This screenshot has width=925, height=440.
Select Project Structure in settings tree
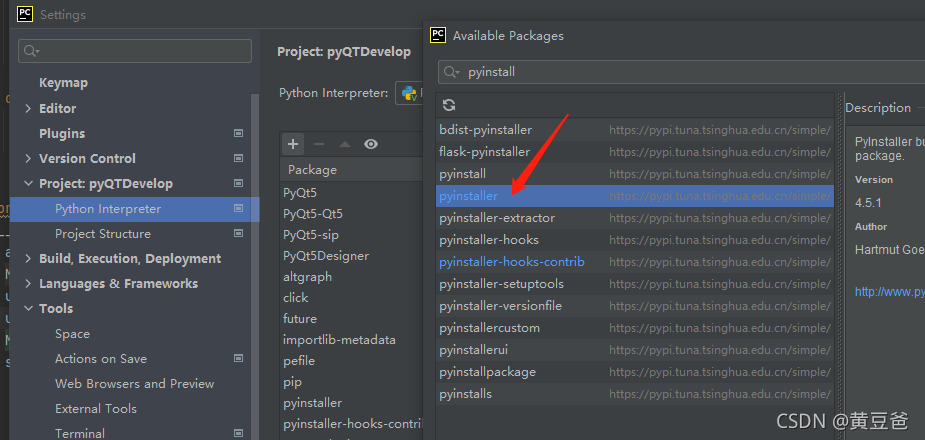(x=102, y=233)
